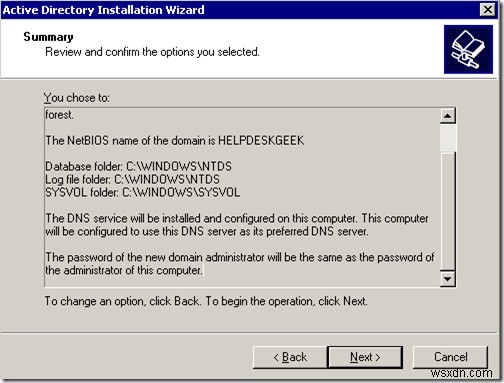Image resolution: width=504 pixels, height=383 pixels.
Task: Click the NetBIOS name HELPDESKGEEK line
Action: (175, 141)
